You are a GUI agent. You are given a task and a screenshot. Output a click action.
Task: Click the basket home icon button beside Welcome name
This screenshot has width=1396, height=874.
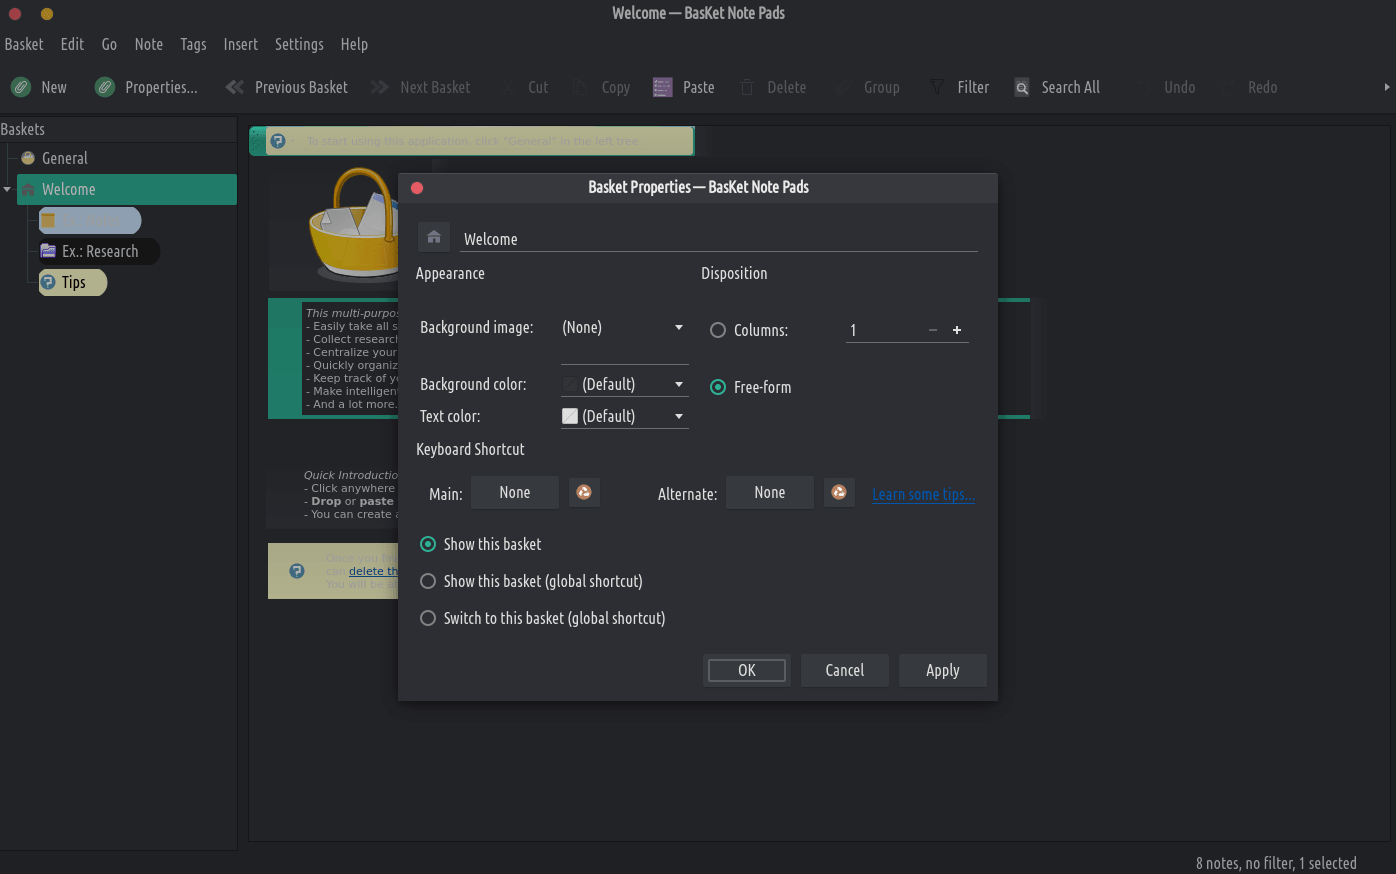(433, 237)
